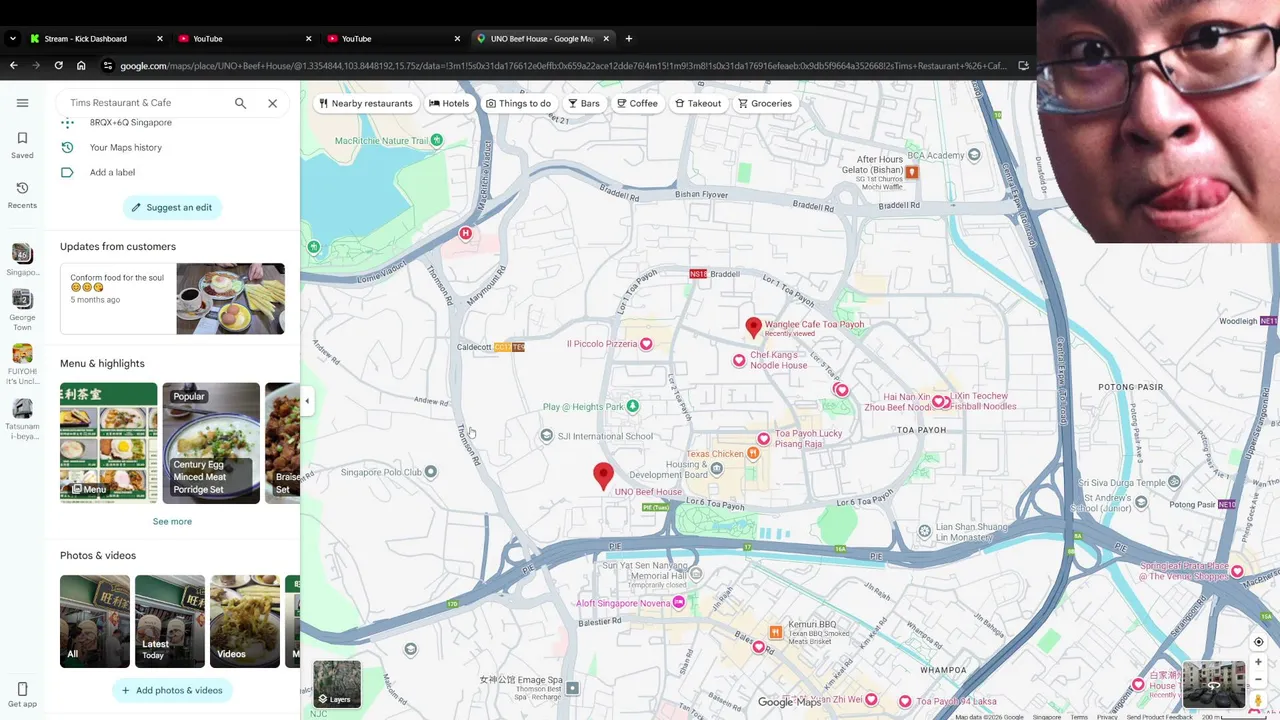Click the show your location button
Screen dimensions: 1280x720
pyautogui.click(x=1258, y=642)
